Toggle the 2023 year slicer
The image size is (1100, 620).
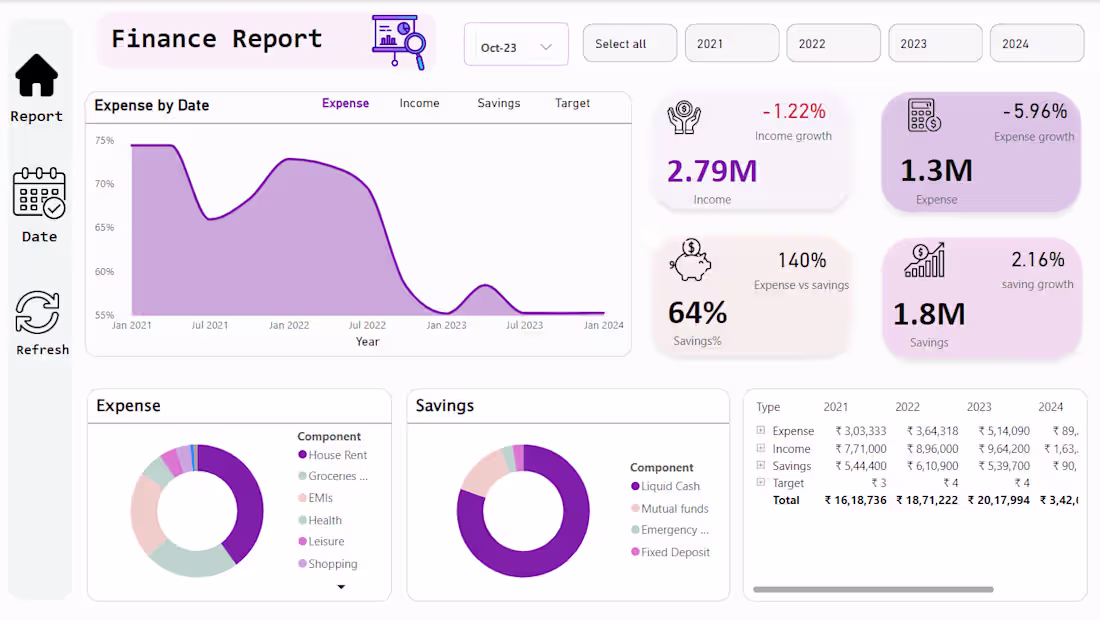(x=935, y=43)
